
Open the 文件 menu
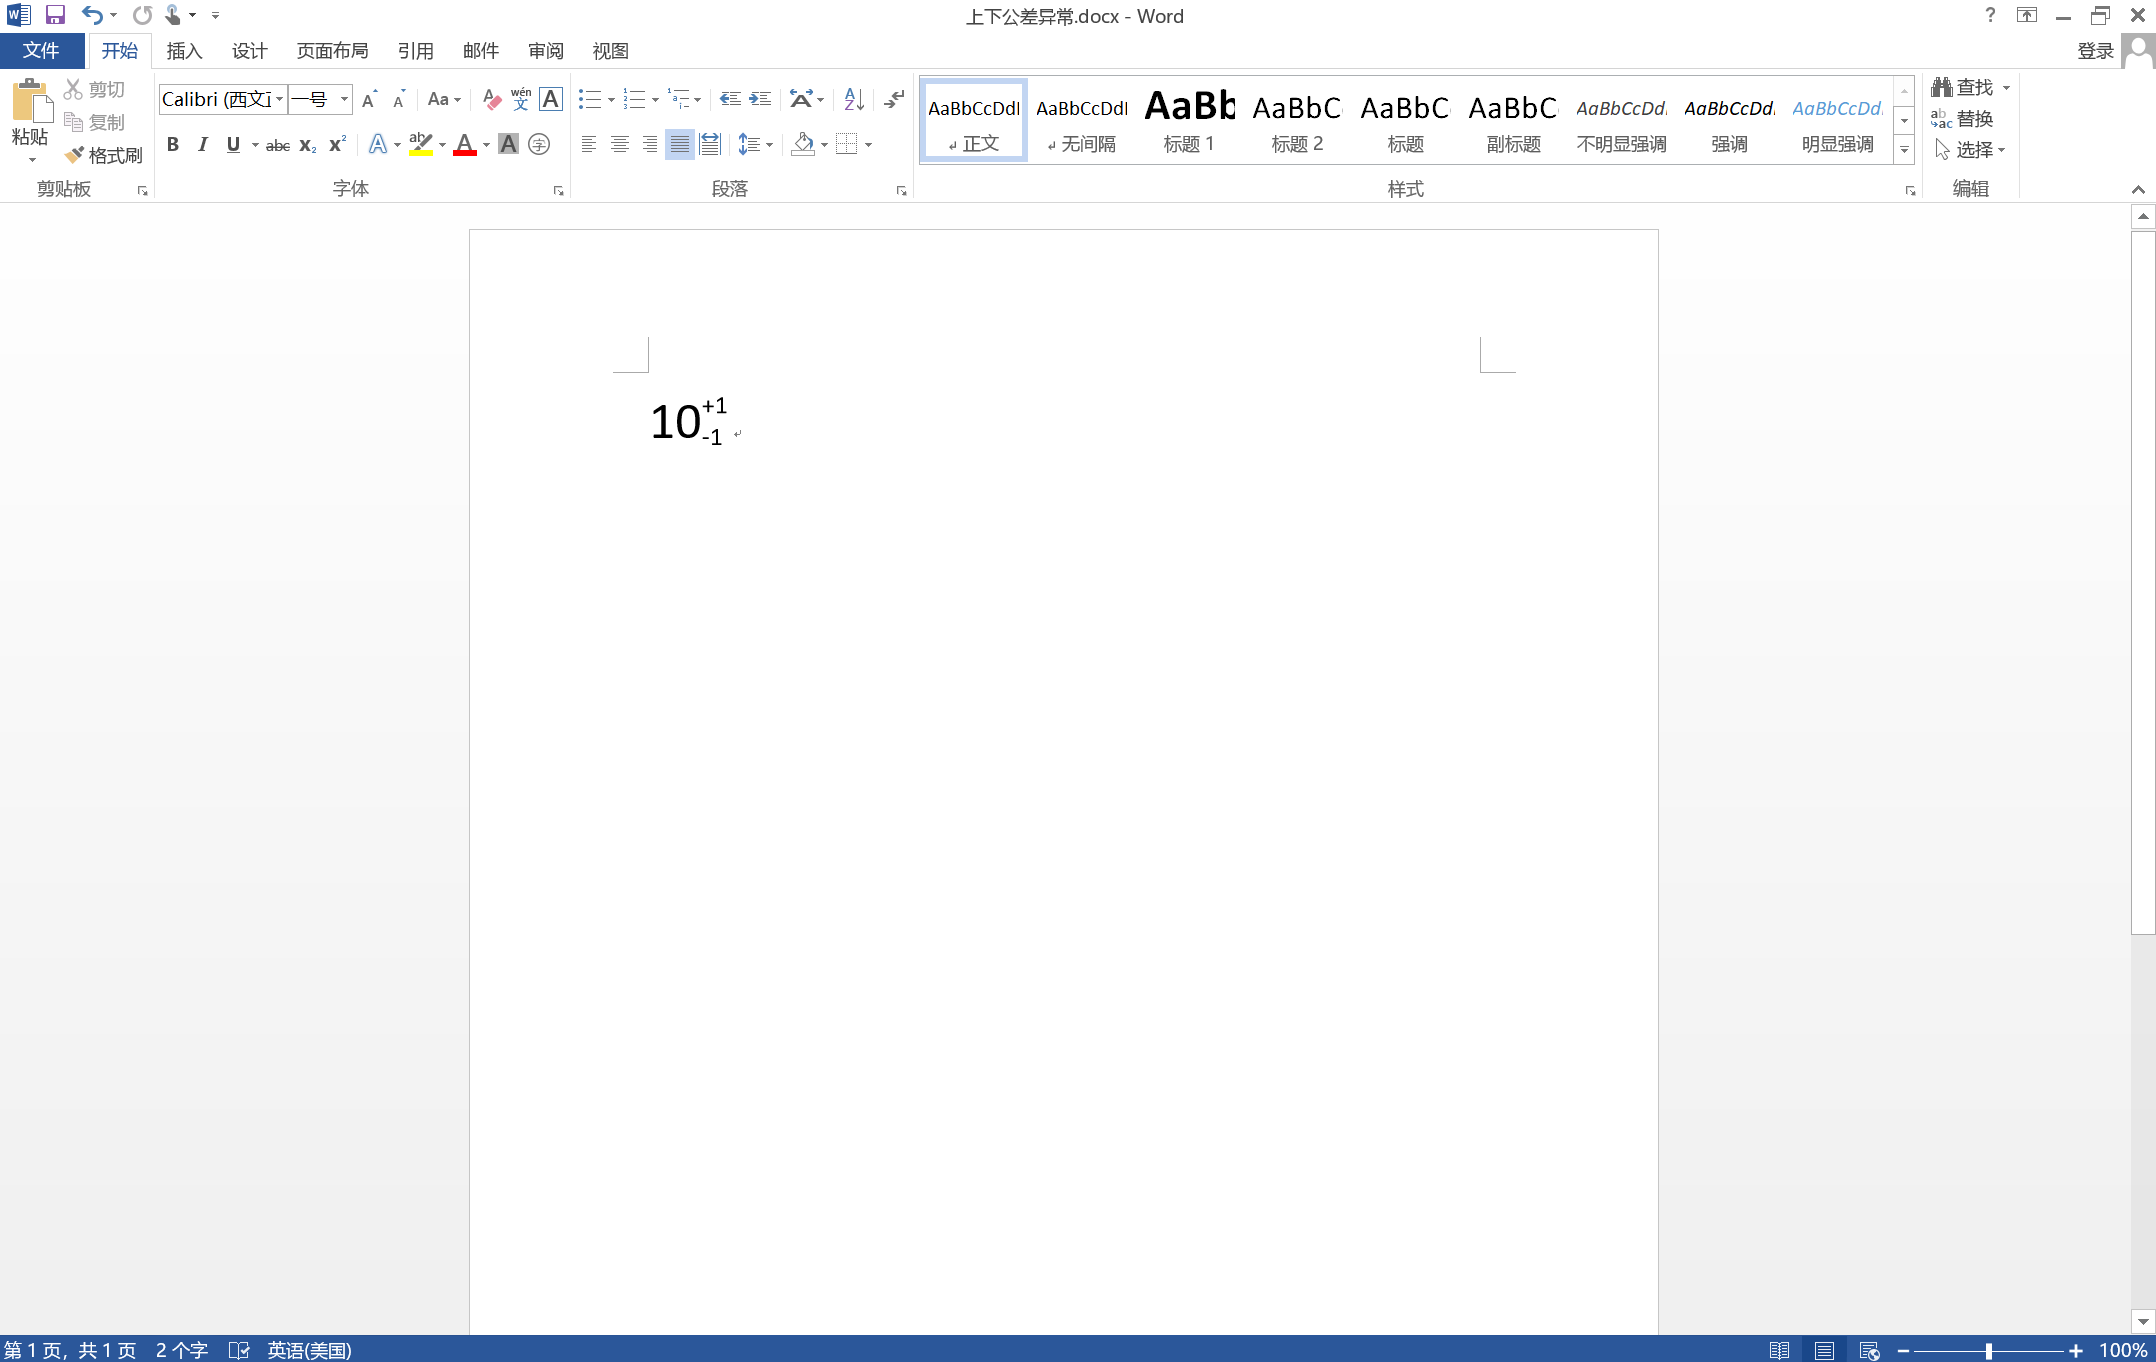pos(41,51)
